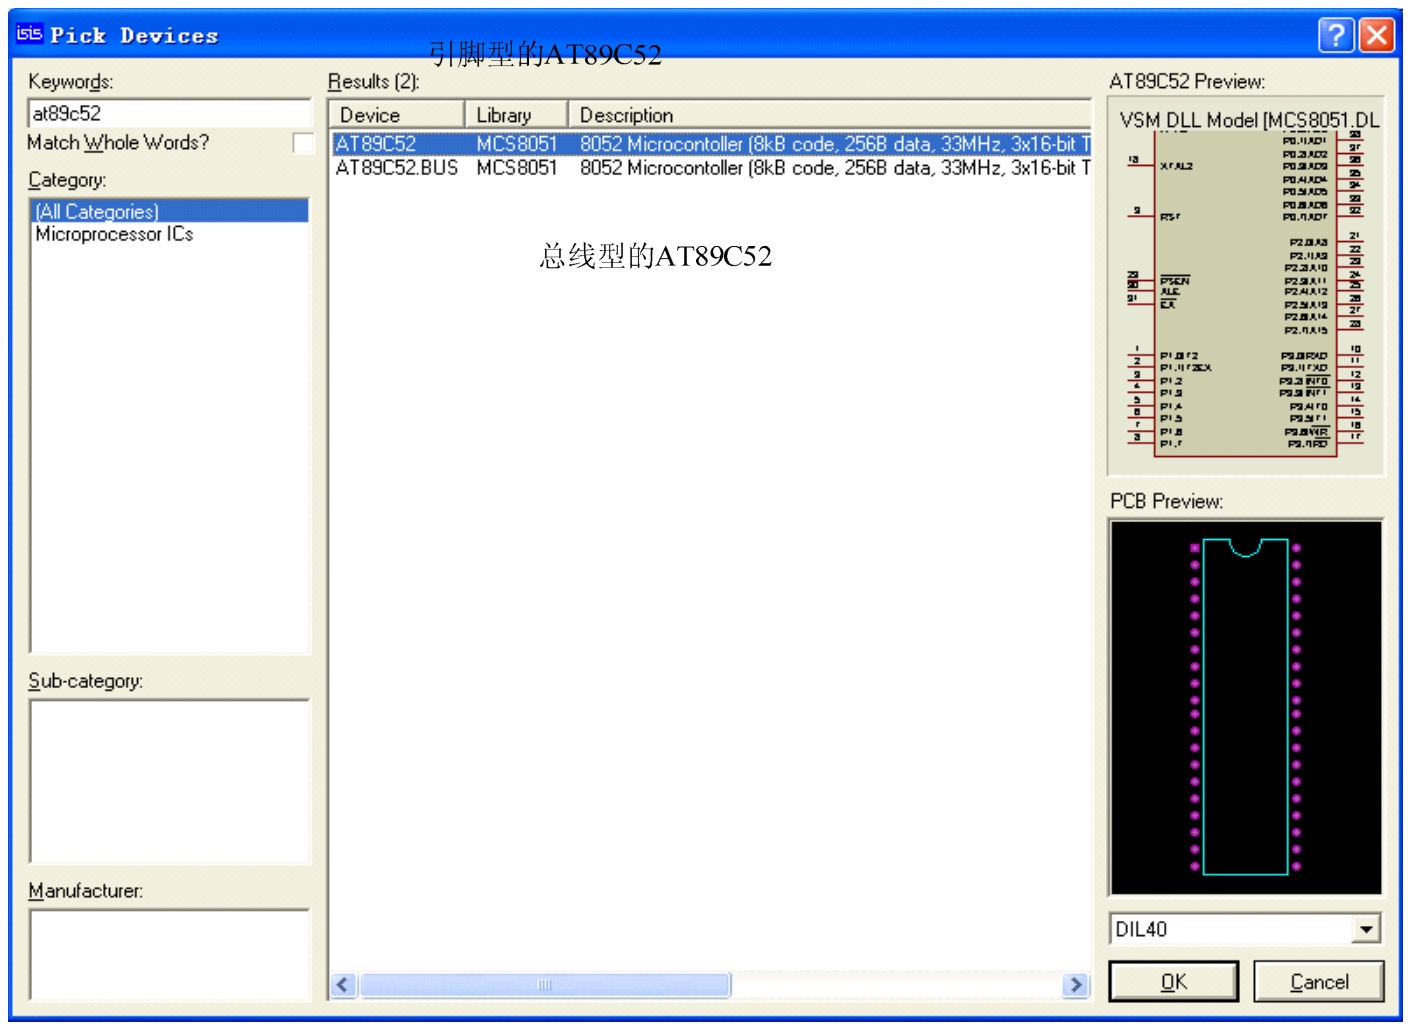Sort results by the Description column header
Screen dimensions: 1409x1025
830,115
